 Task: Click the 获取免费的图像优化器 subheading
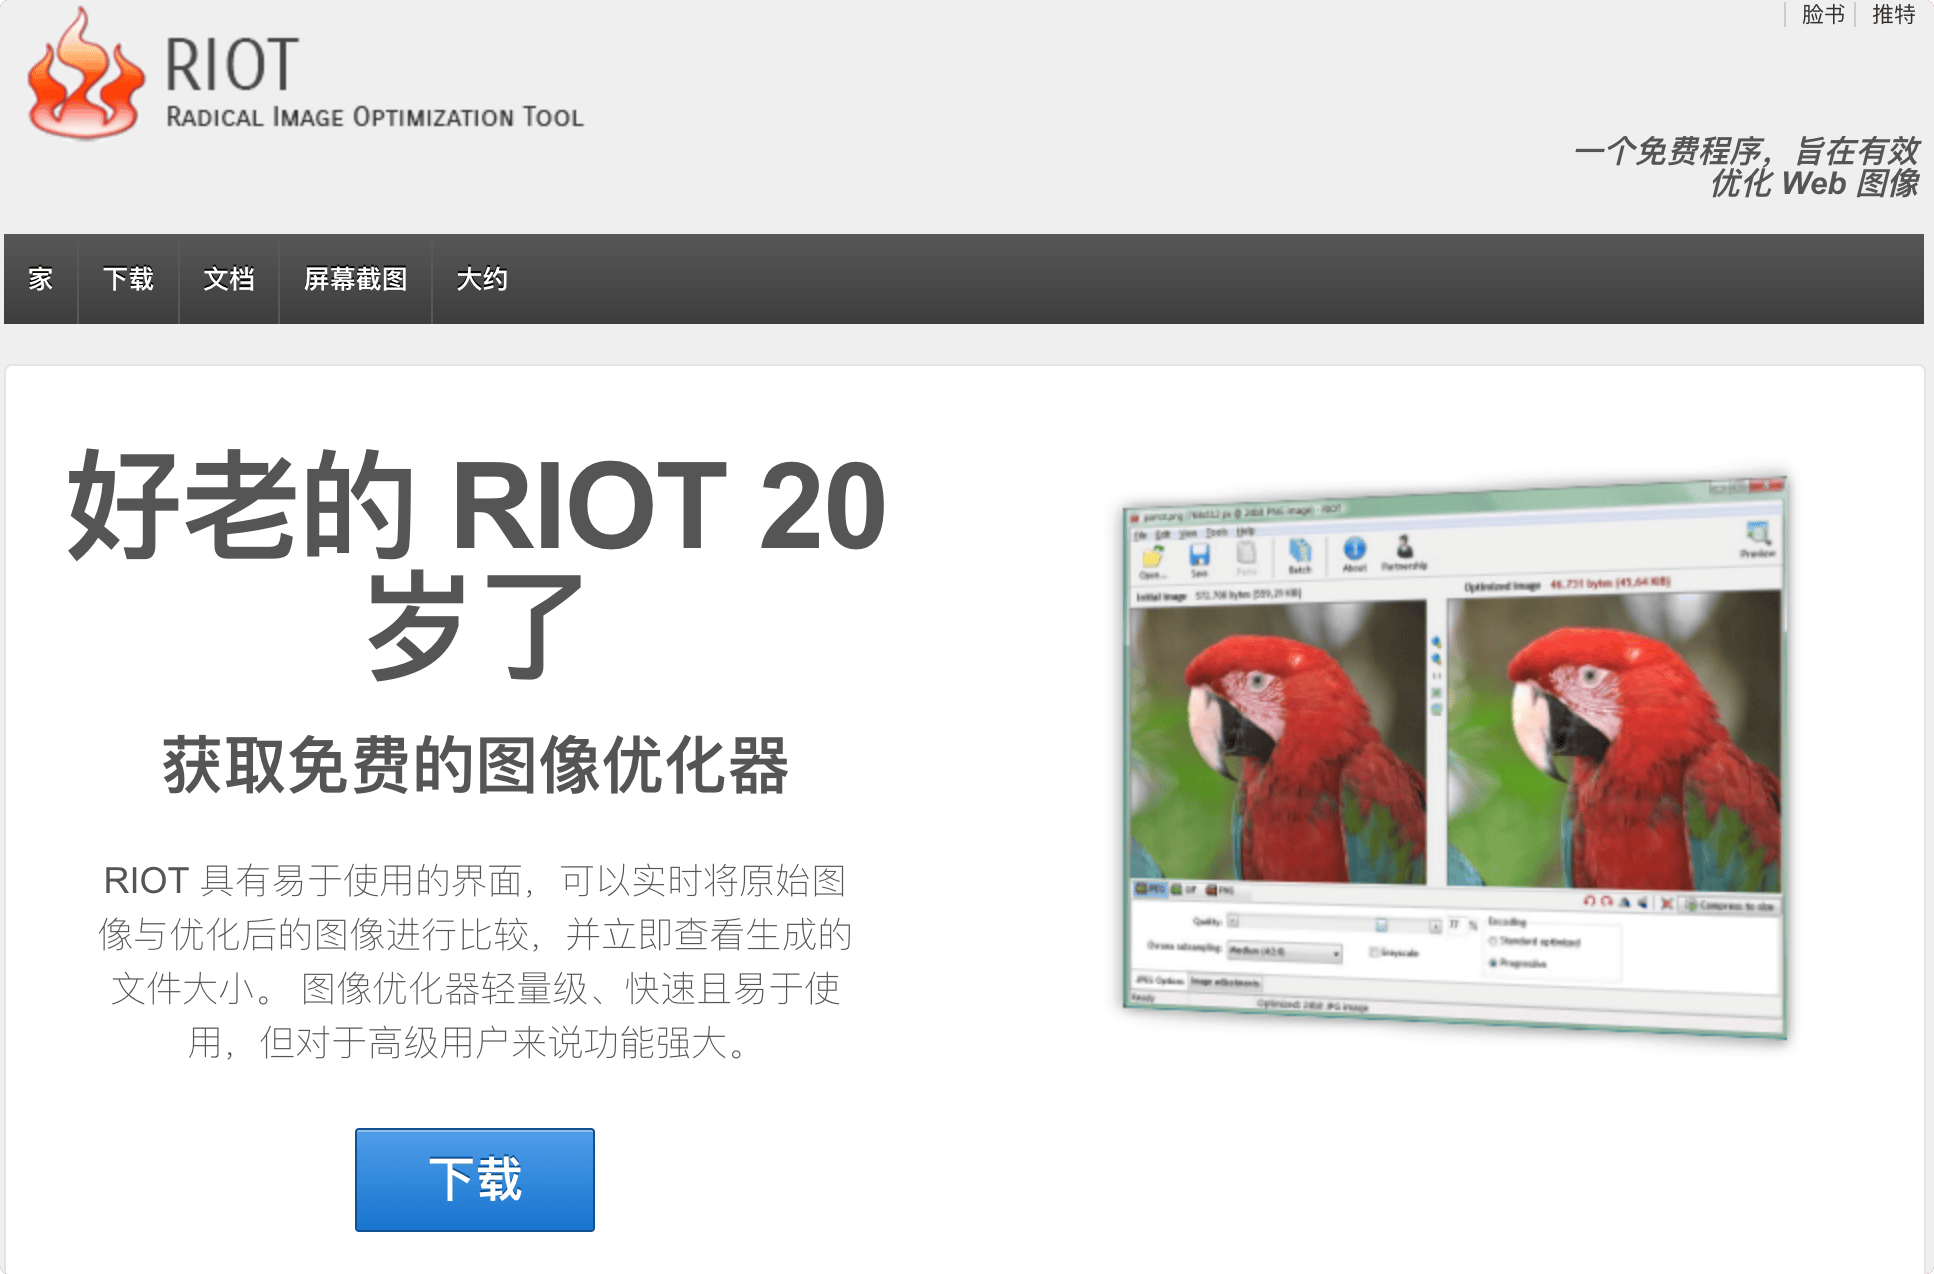point(476,766)
